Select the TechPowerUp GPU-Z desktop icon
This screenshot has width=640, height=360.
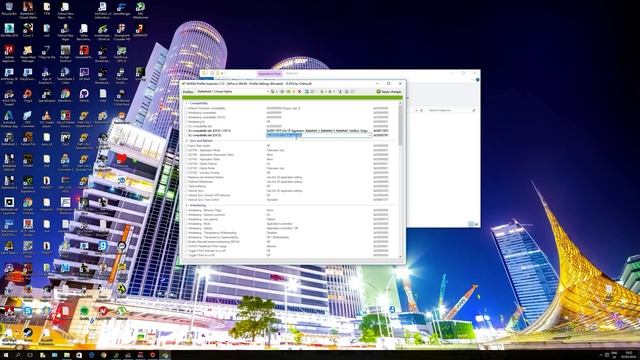121,53
